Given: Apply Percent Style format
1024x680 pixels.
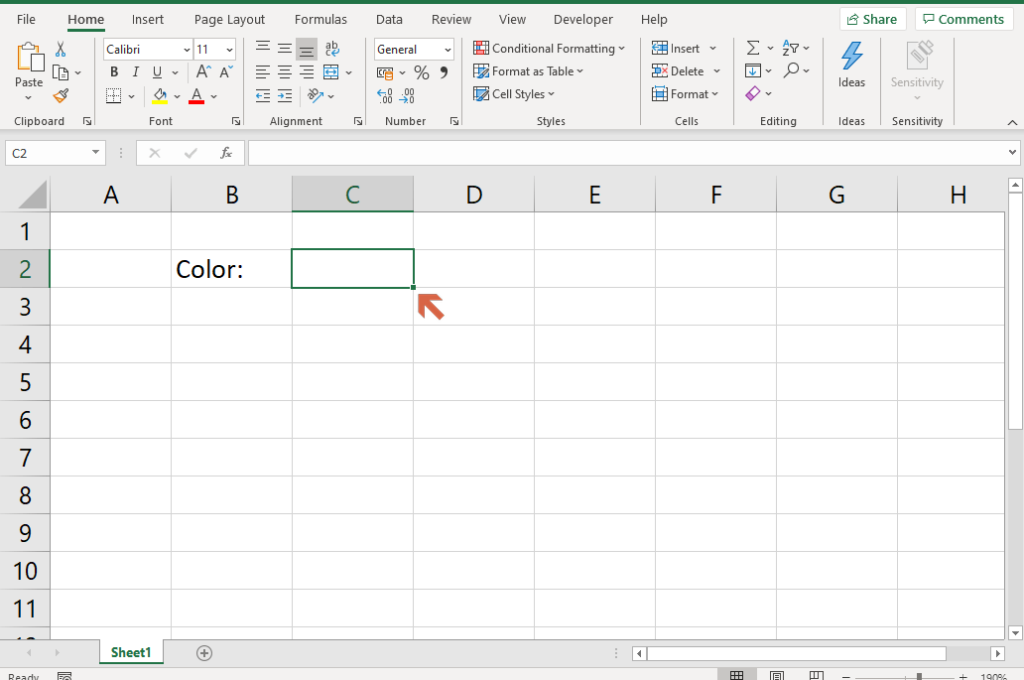Looking at the screenshot, I should click(x=422, y=73).
